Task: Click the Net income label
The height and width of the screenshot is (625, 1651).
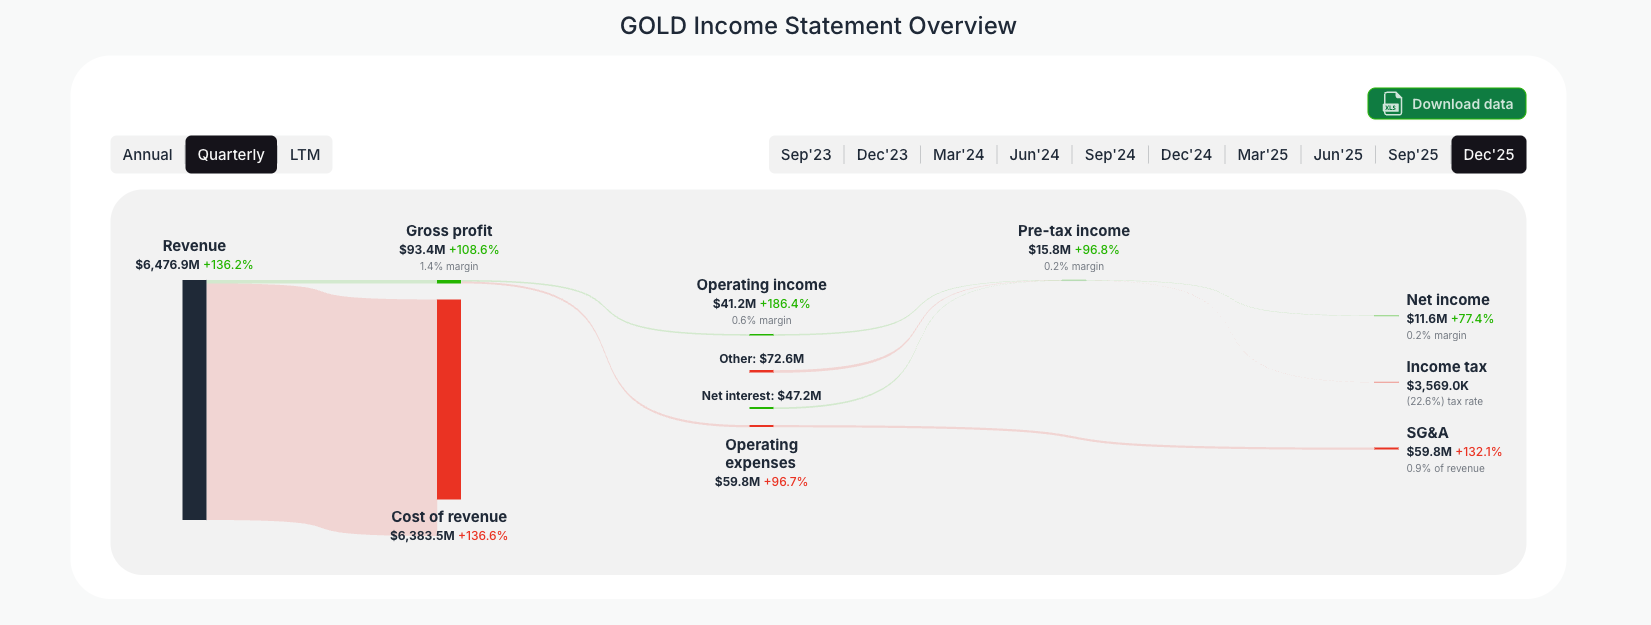Action: pyautogui.click(x=1447, y=299)
